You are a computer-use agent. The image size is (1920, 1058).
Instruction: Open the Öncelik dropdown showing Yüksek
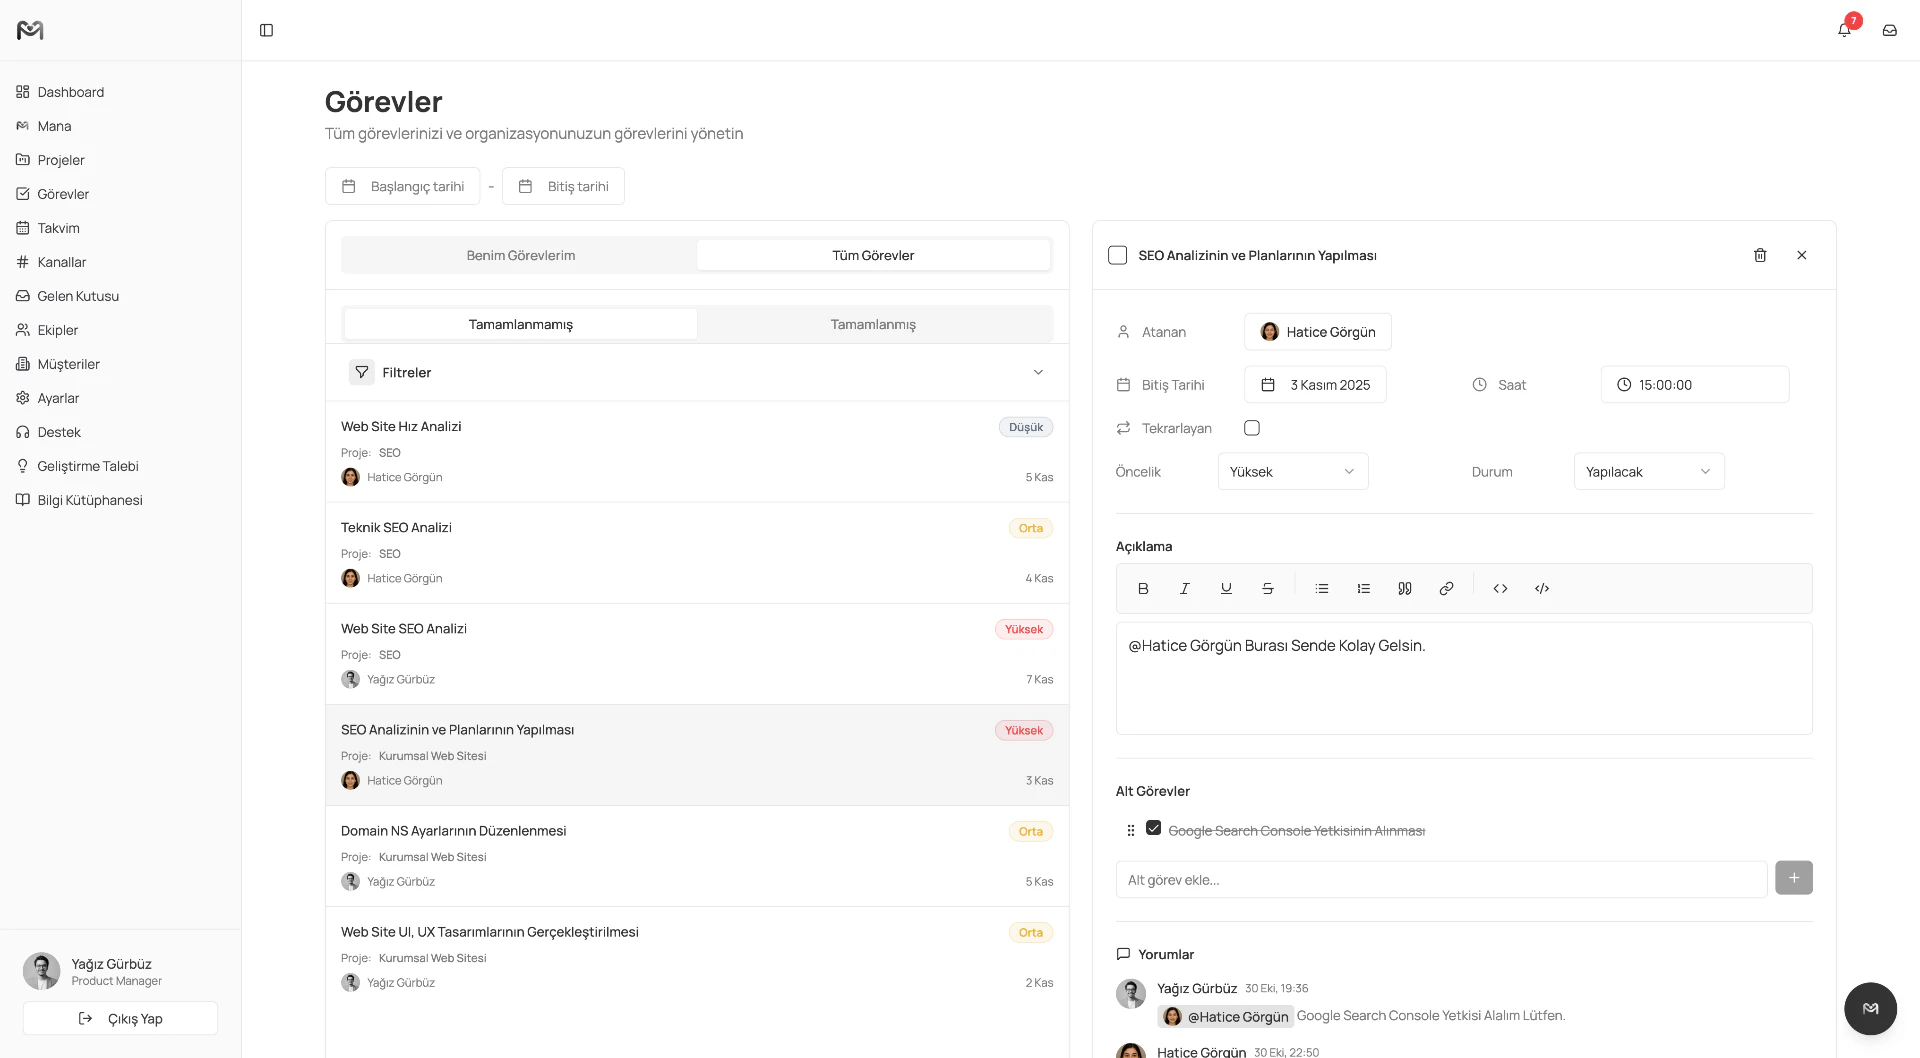1292,471
